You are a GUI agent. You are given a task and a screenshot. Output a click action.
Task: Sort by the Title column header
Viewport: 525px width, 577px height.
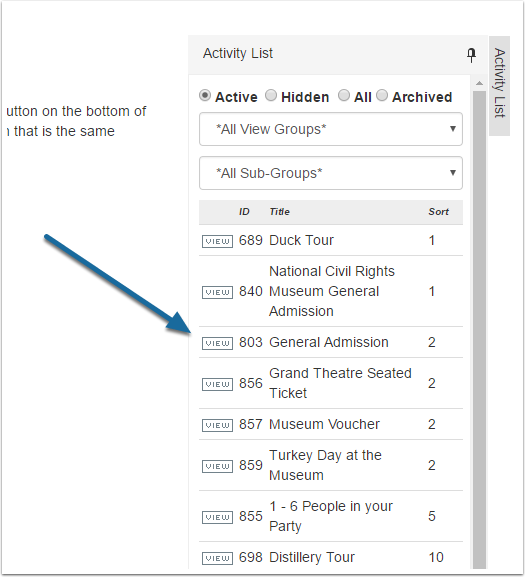[x=279, y=212]
